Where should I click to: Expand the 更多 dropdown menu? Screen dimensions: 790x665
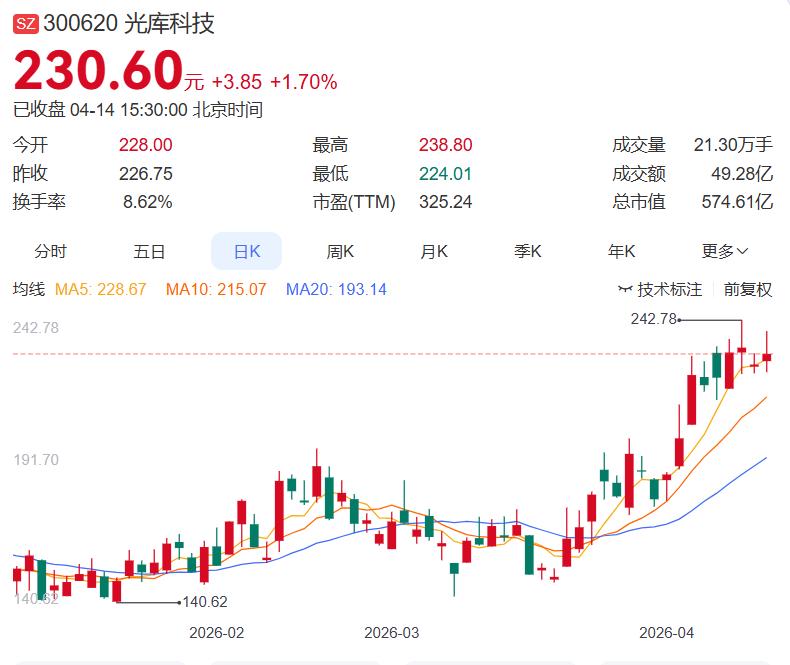click(x=725, y=251)
